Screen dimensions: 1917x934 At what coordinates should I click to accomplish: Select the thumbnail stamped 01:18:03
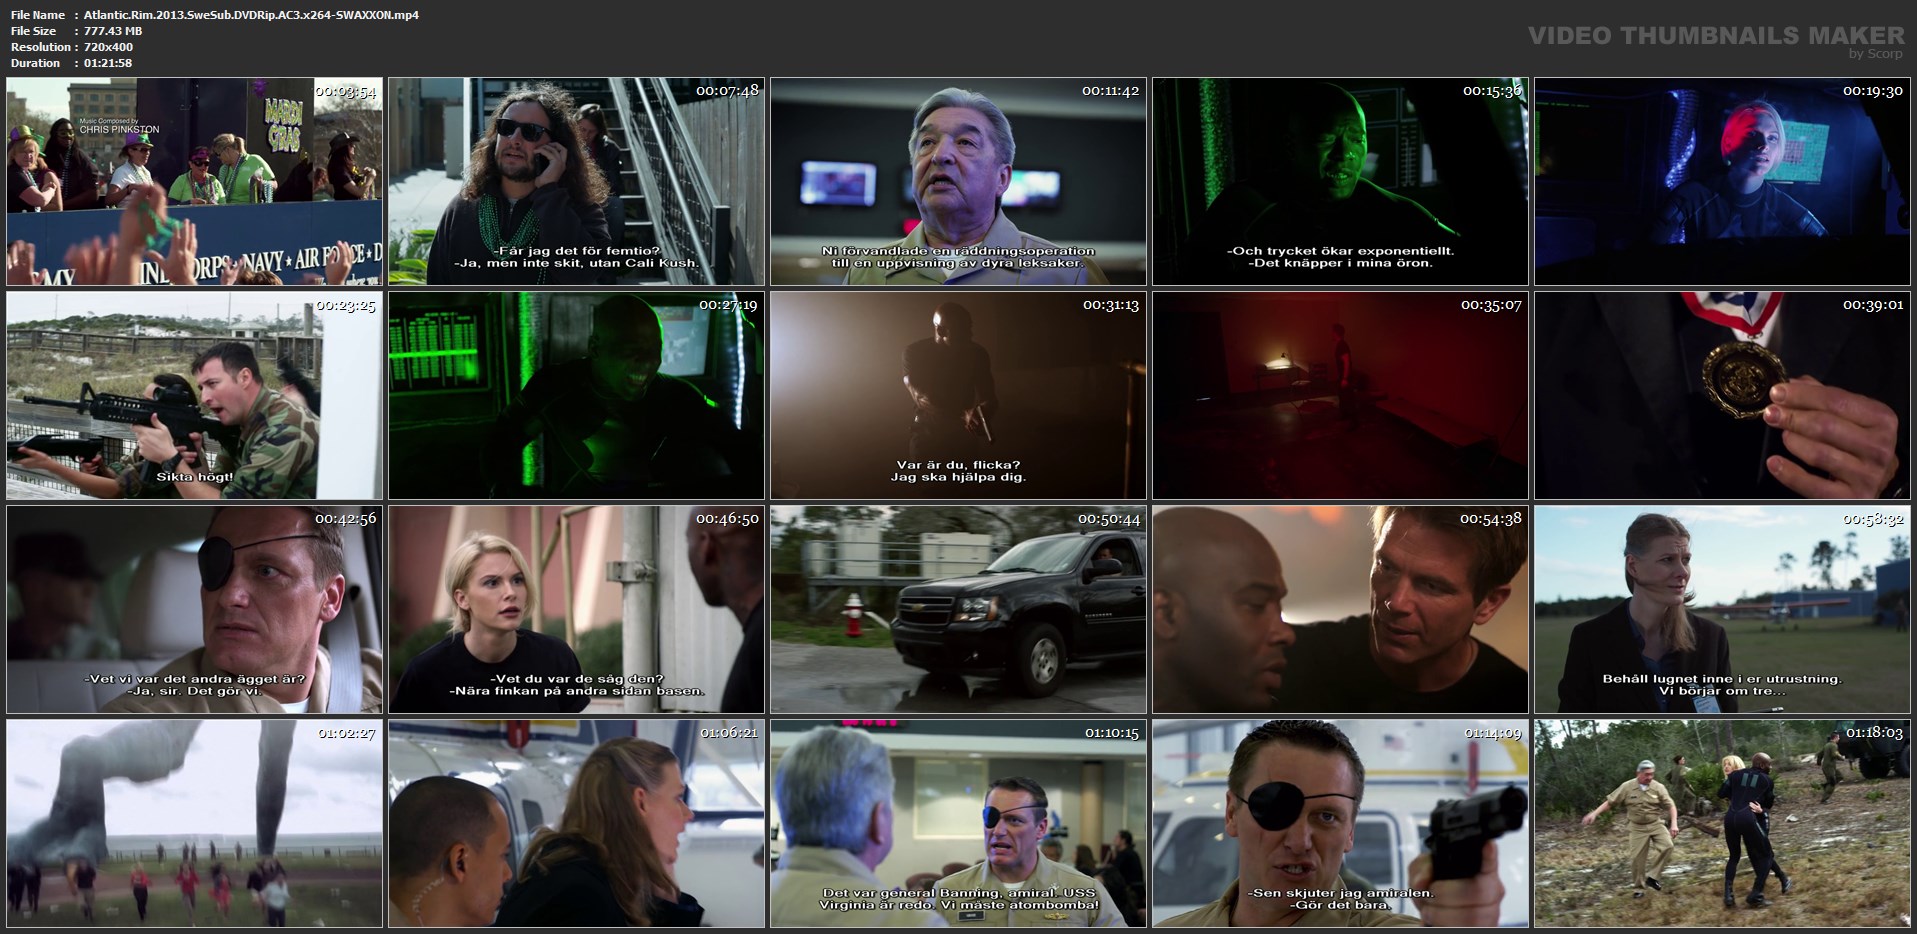[1722, 823]
